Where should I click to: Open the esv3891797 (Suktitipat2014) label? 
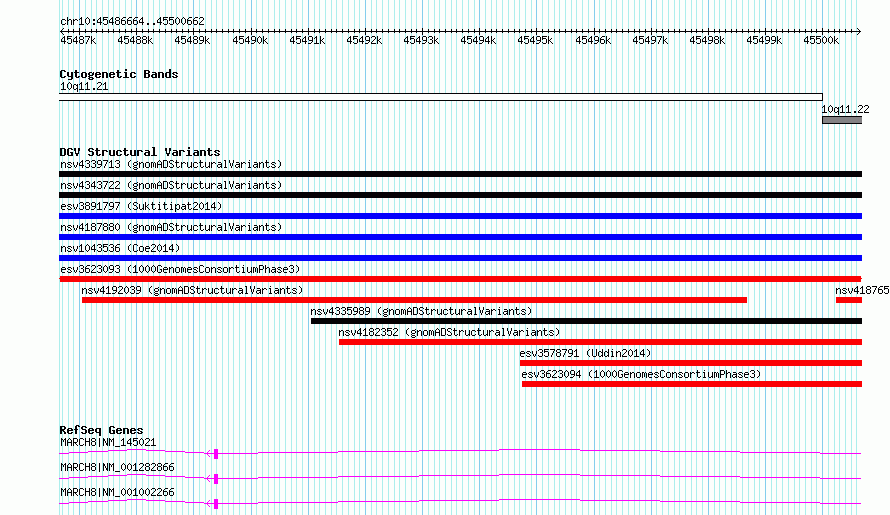coord(141,206)
